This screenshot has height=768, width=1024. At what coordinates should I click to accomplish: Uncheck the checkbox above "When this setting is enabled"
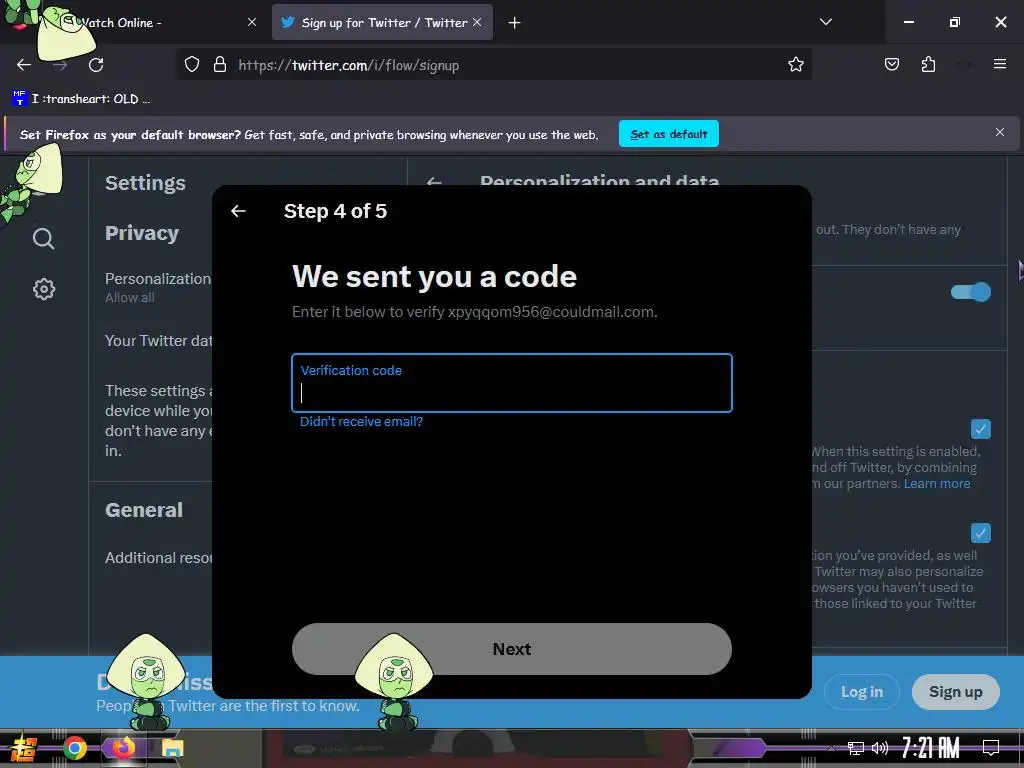tap(980, 429)
